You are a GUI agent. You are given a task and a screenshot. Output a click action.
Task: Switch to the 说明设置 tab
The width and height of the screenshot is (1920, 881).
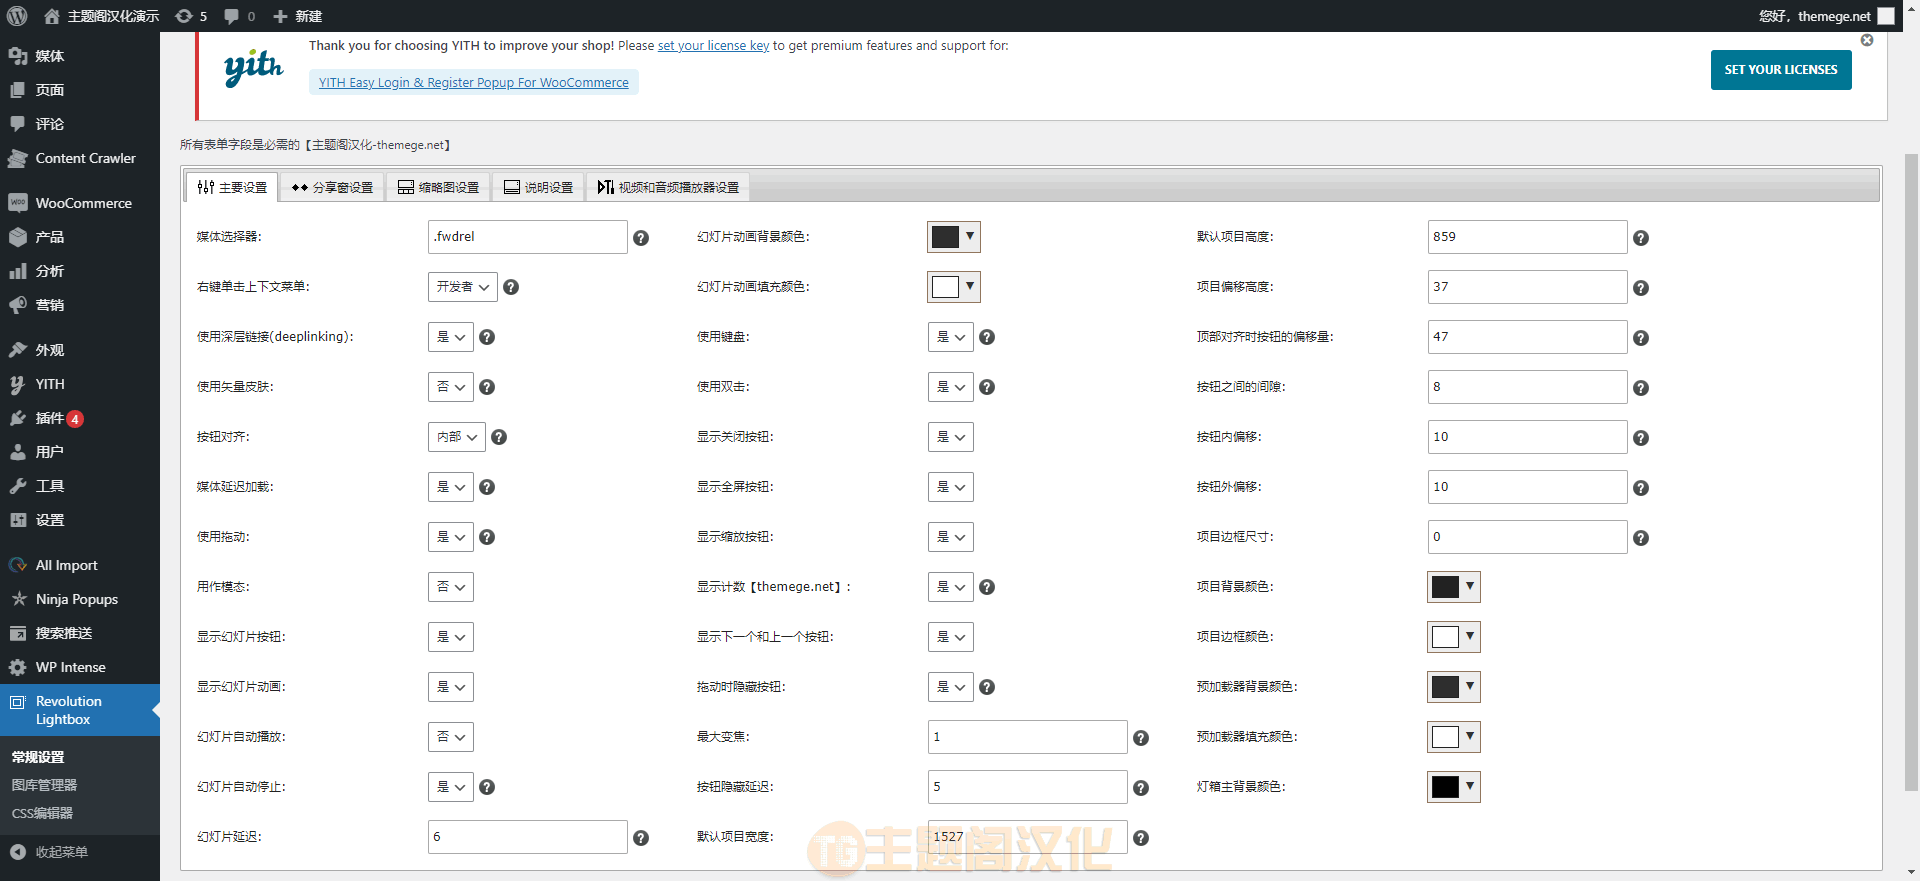coord(538,187)
